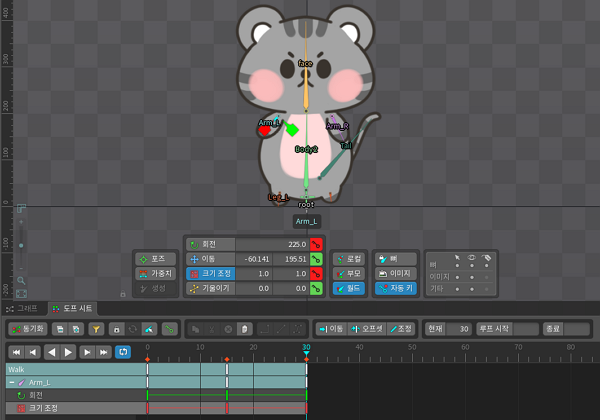Toggle the 자동 키 (Auto Key) button
The width and height of the screenshot is (600, 420).
[x=396, y=288]
